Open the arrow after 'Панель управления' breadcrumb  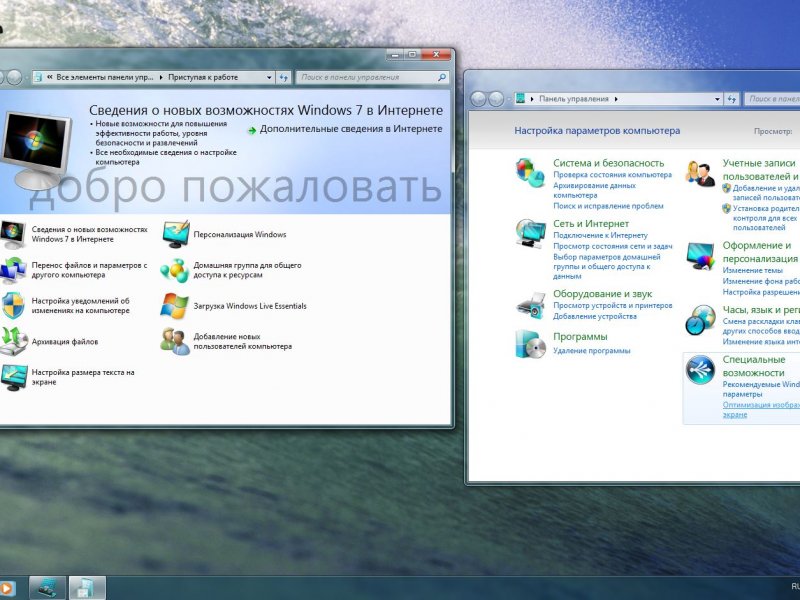tap(616, 99)
